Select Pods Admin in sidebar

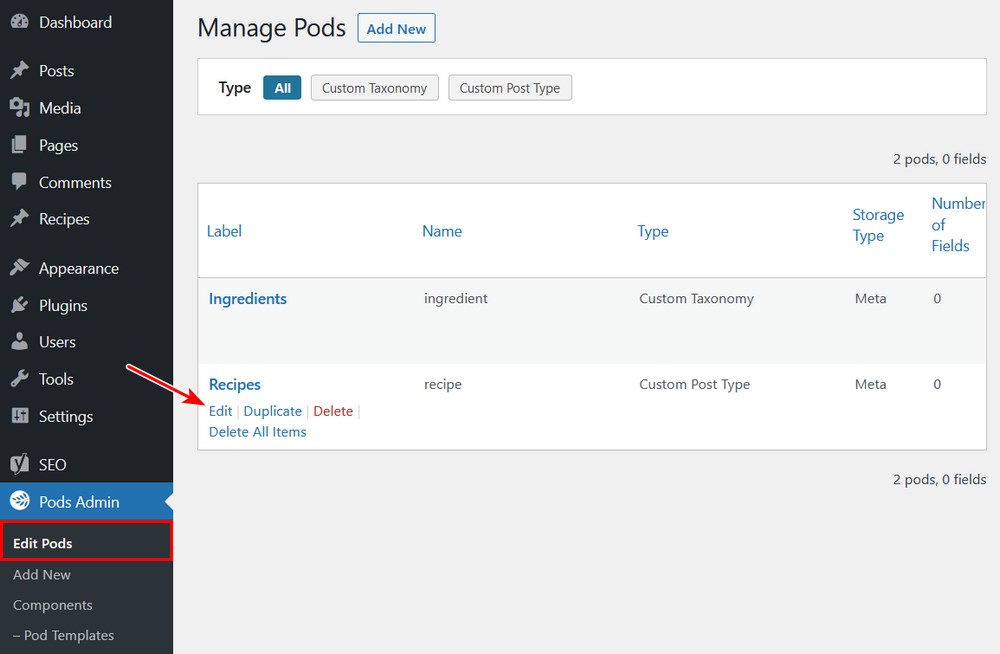(x=86, y=502)
